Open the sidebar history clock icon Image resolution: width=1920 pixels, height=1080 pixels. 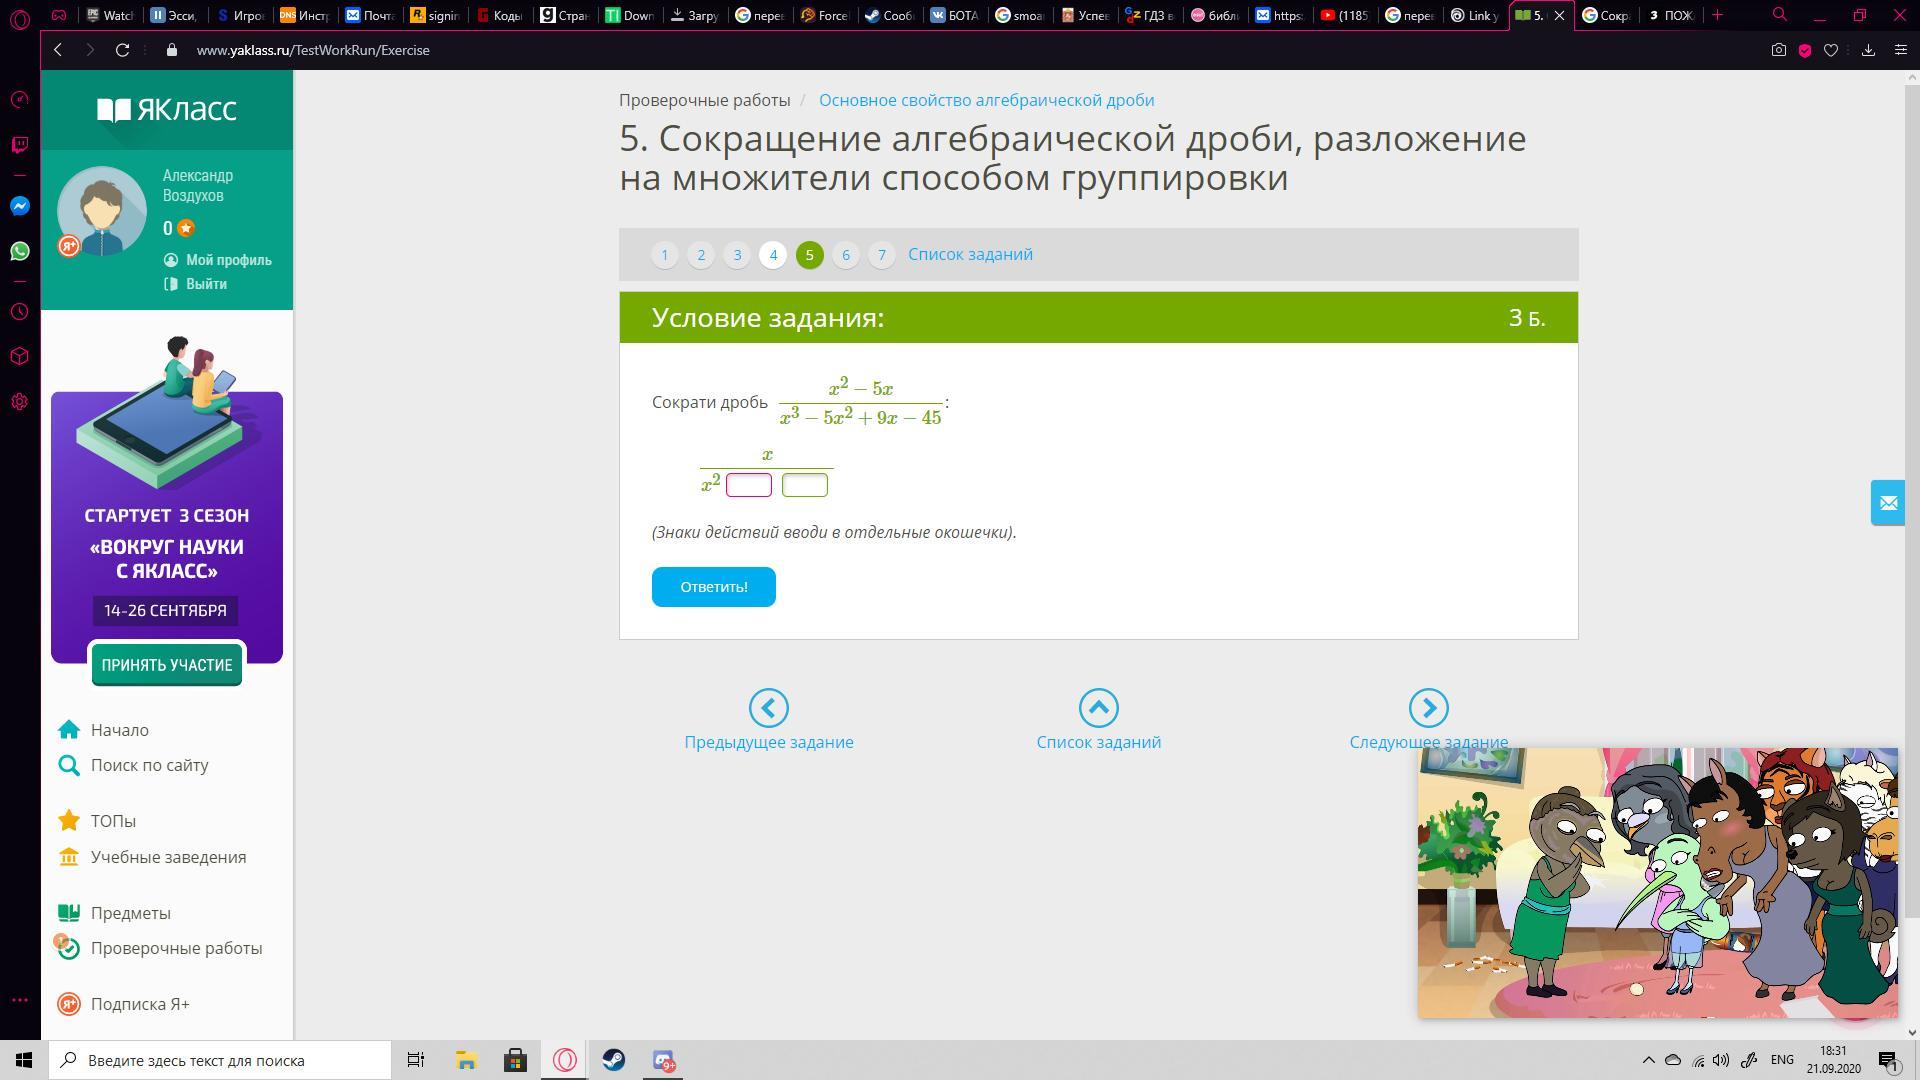click(x=20, y=312)
